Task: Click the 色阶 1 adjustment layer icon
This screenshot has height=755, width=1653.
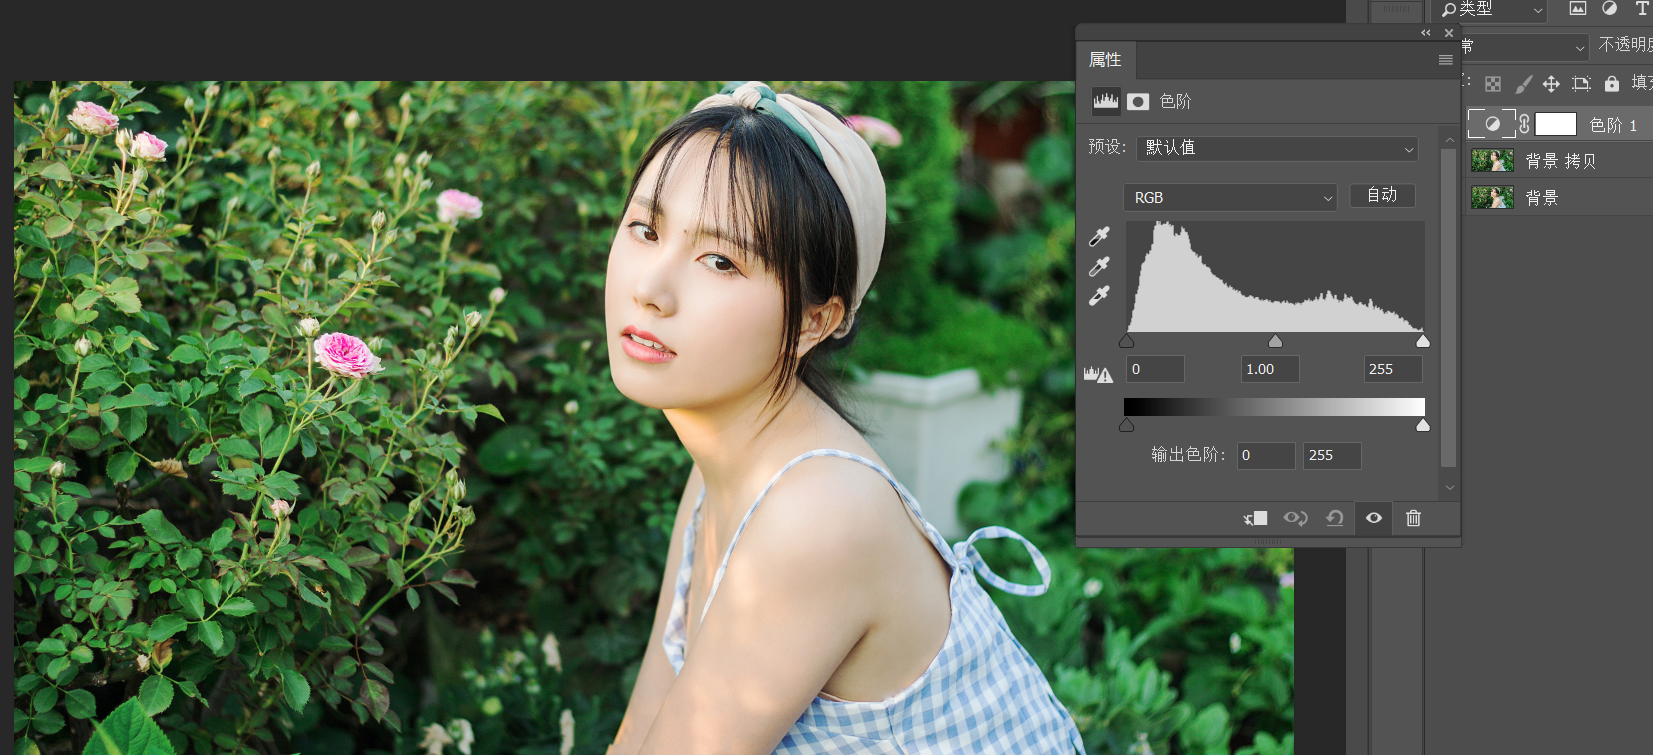Action: 1492,124
